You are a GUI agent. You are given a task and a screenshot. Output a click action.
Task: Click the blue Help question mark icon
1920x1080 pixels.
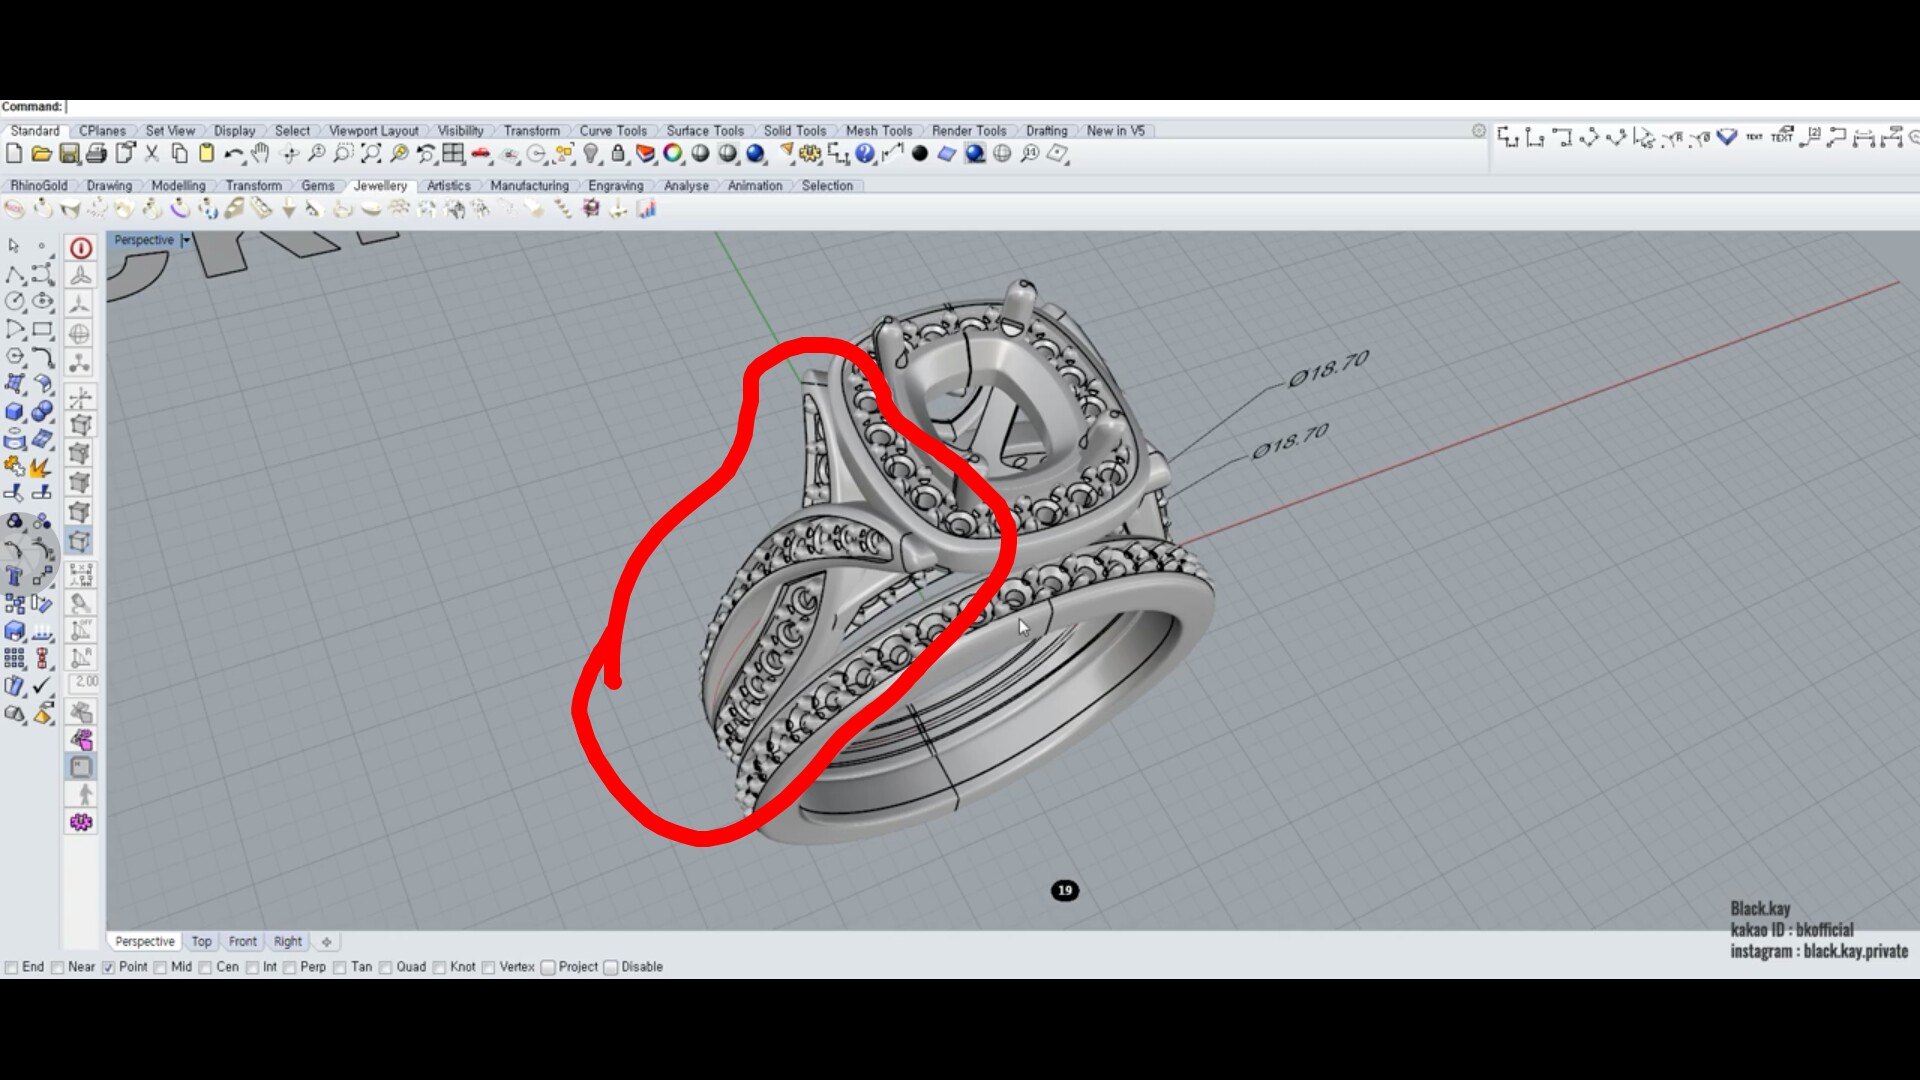865,154
